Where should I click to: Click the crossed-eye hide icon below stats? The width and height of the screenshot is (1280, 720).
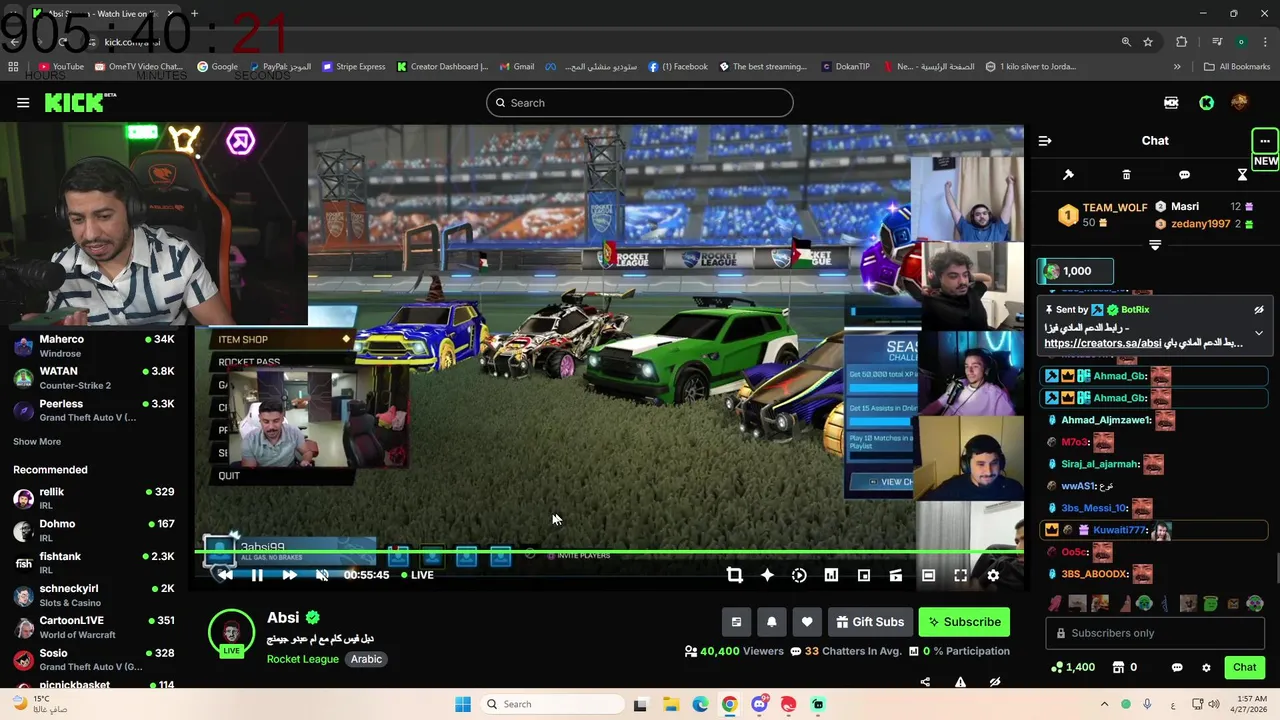pyautogui.click(x=995, y=682)
